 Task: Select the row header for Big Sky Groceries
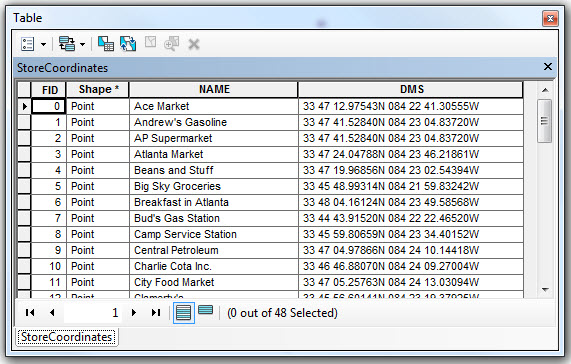24,186
